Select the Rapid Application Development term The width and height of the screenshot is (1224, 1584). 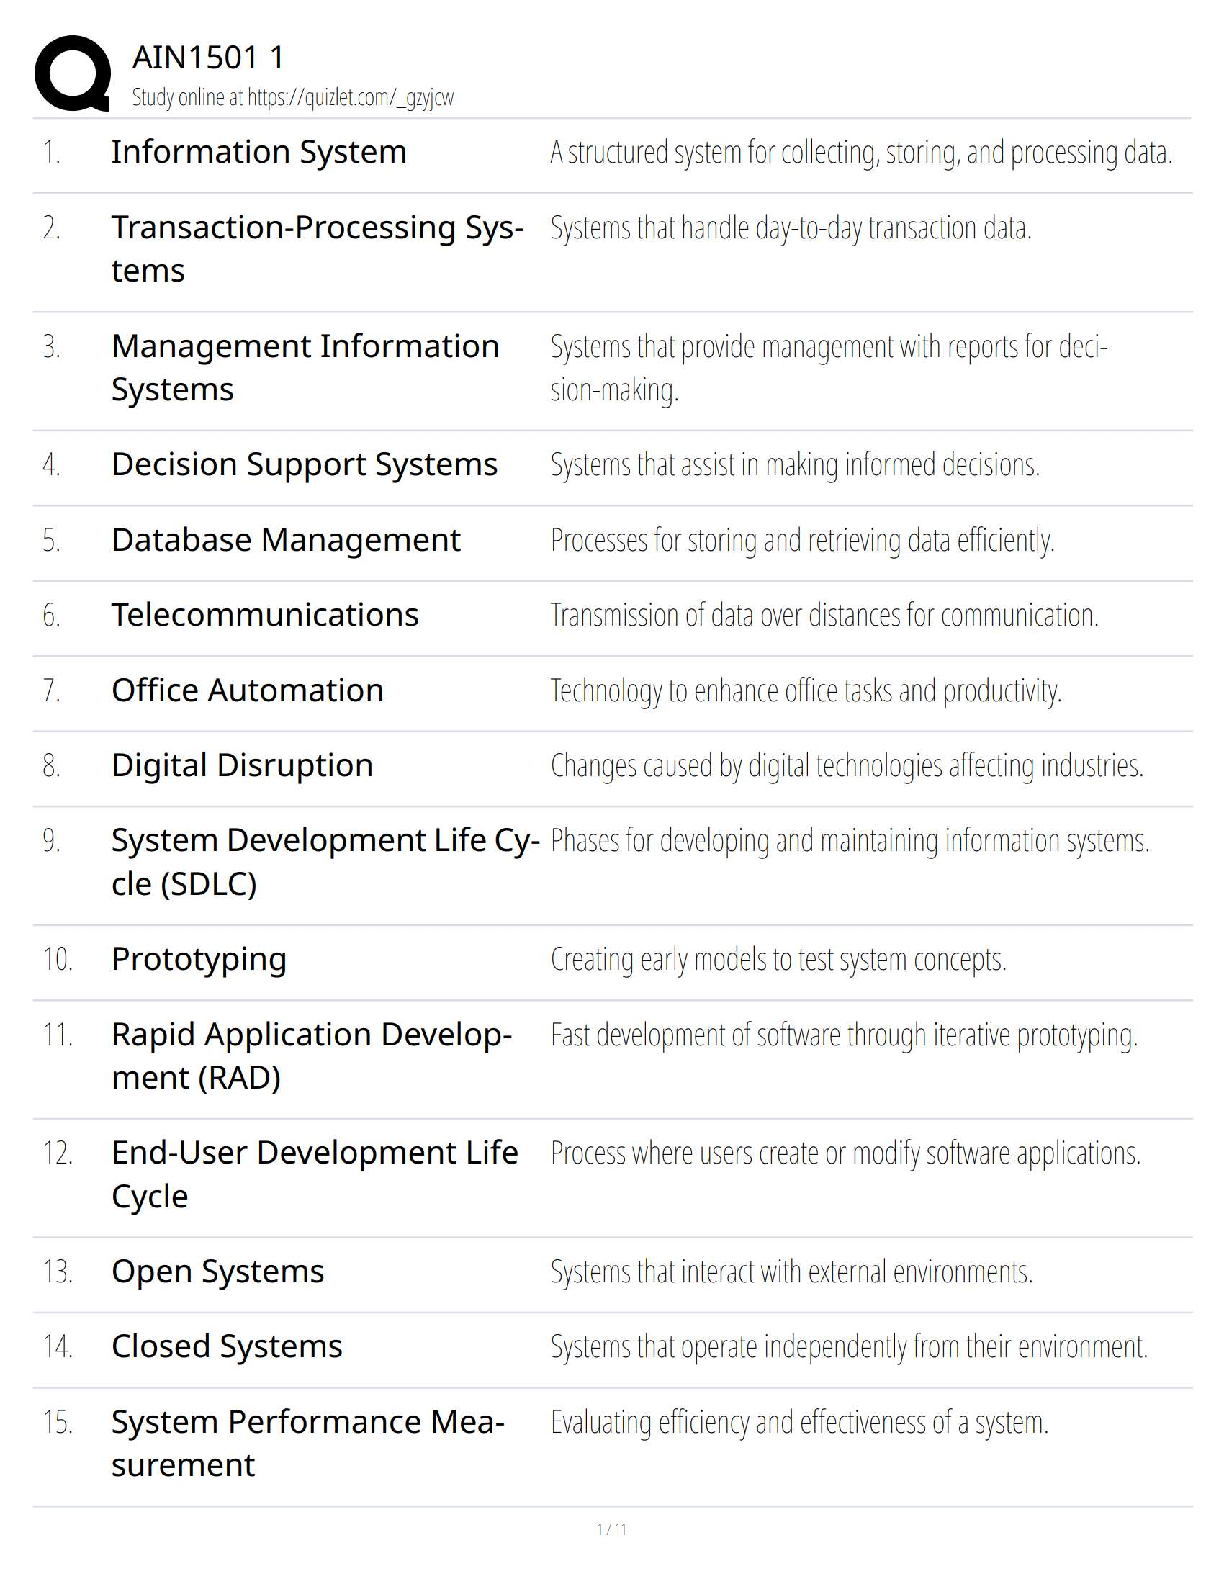[311, 1056]
